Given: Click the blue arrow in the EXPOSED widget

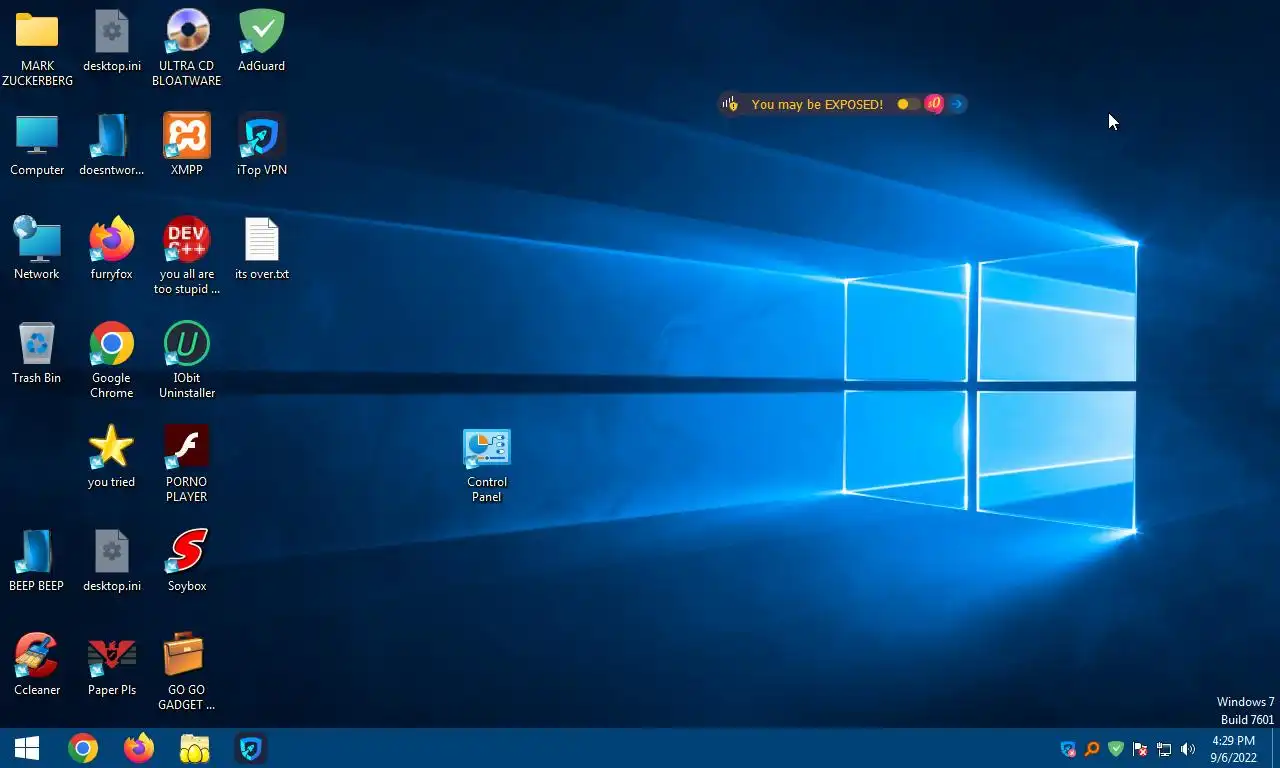Looking at the screenshot, I should click(957, 104).
